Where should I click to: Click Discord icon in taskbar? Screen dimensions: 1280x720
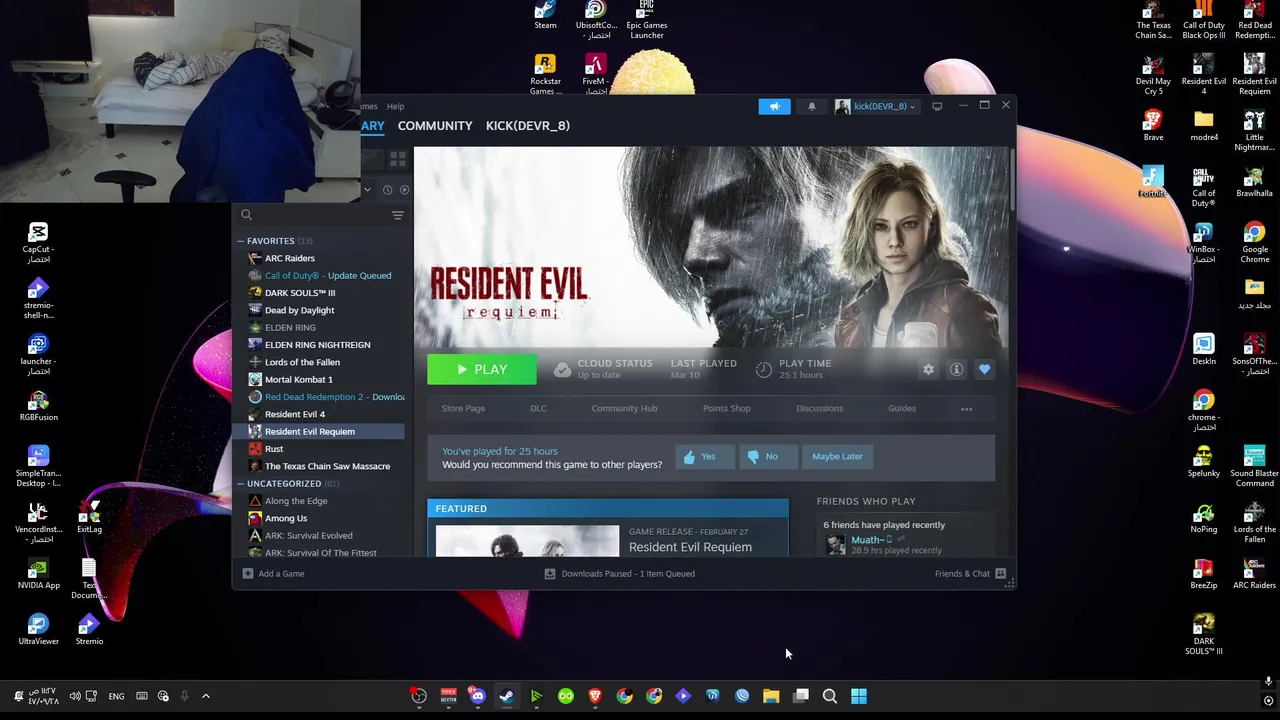[477, 696]
